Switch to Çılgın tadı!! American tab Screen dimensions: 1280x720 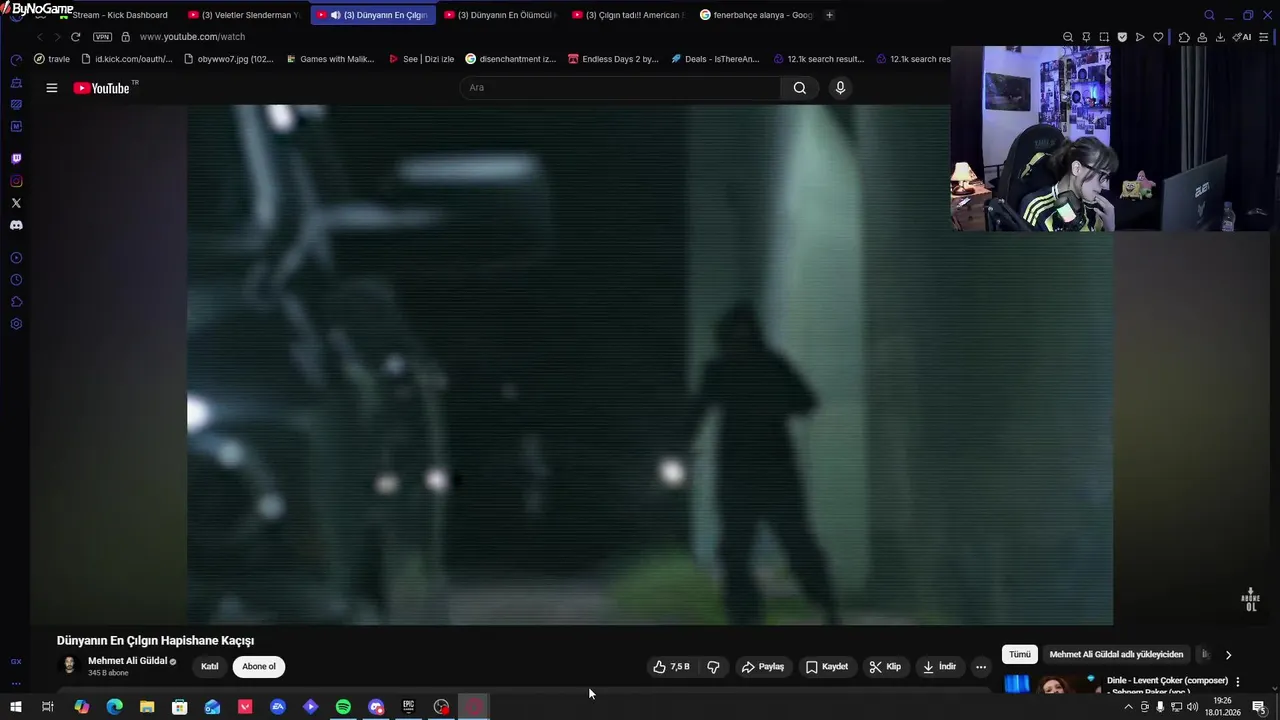click(x=629, y=15)
